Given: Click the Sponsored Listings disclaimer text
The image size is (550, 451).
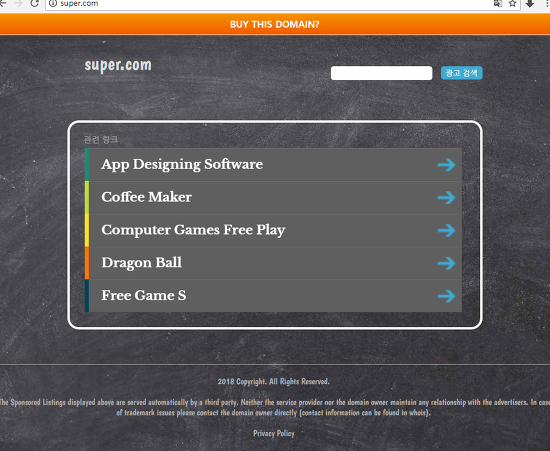Looking at the screenshot, I should coord(274,407).
